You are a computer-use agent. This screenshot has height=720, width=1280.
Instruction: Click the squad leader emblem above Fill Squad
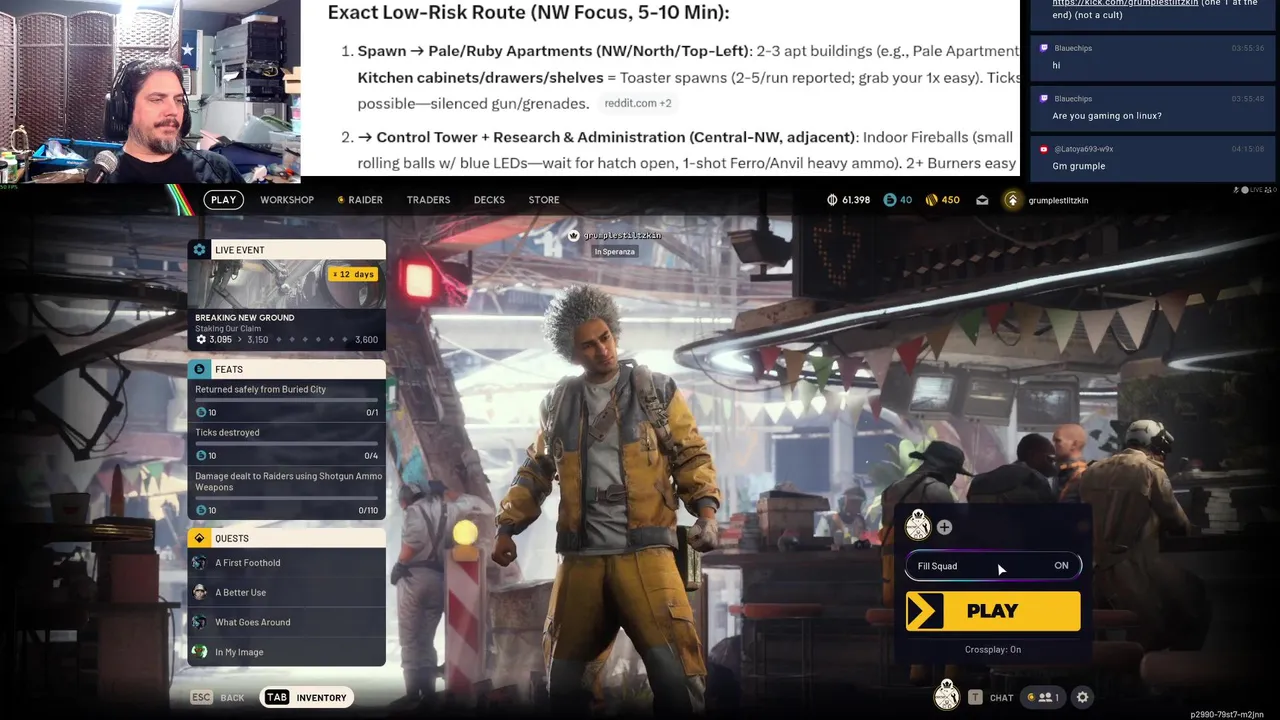[x=918, y=525]
